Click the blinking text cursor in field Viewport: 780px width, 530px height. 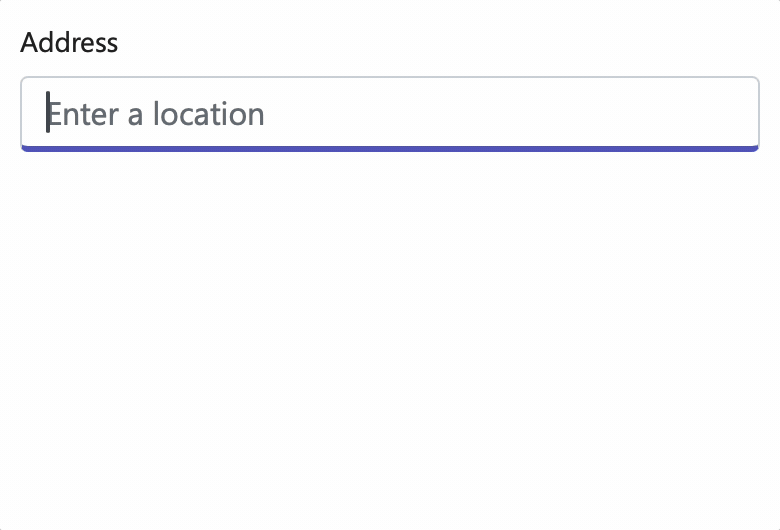tap(48, 112)
